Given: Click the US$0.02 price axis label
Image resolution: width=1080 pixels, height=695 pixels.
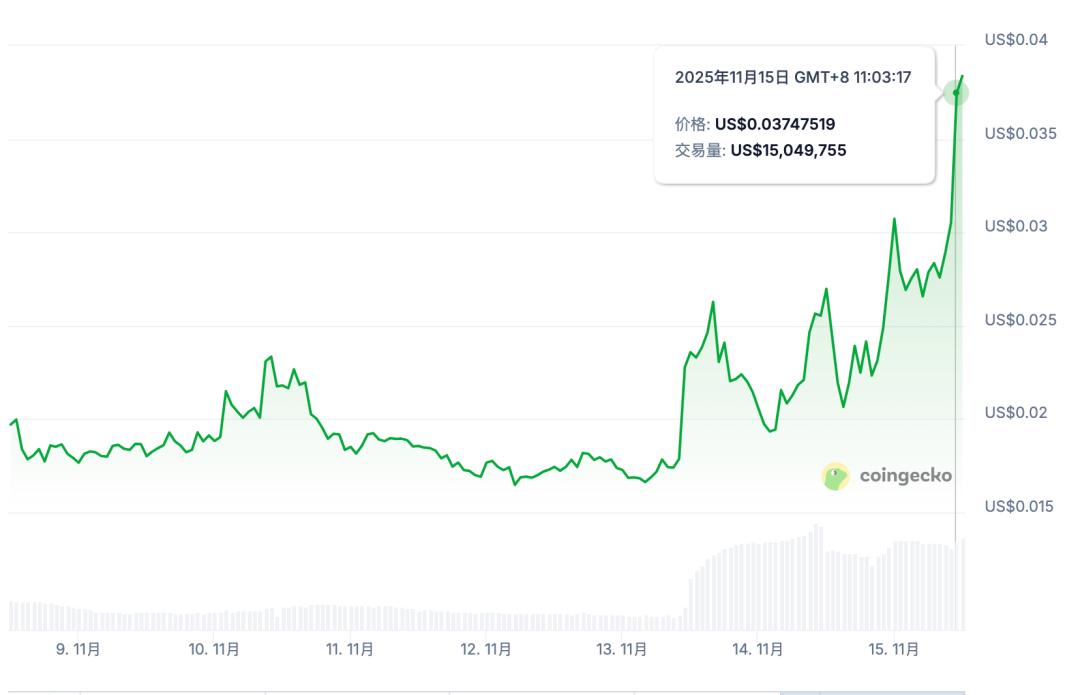Looking at the screenshot, I should pyautogui.click(x=1016, y=412).
